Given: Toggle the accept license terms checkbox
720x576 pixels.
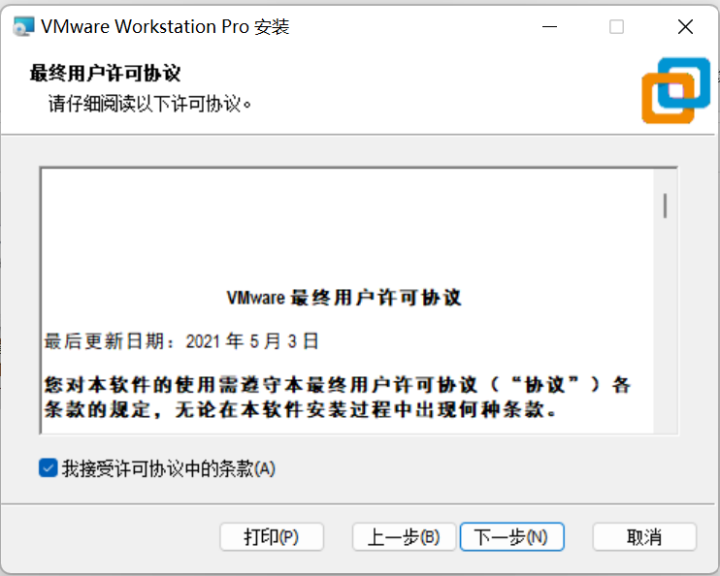Looking at the screenshot, I should [x=48, y=469].
